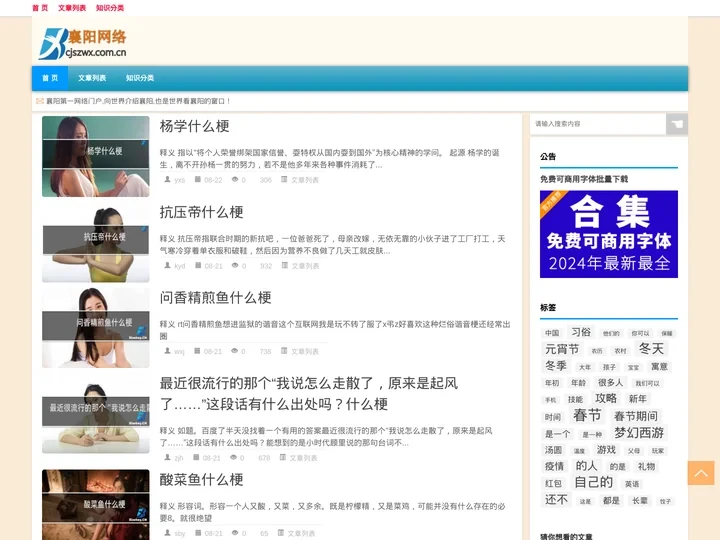
Task: Click the 杨学什么梗 thumbnail image
Action: [96, 157]
